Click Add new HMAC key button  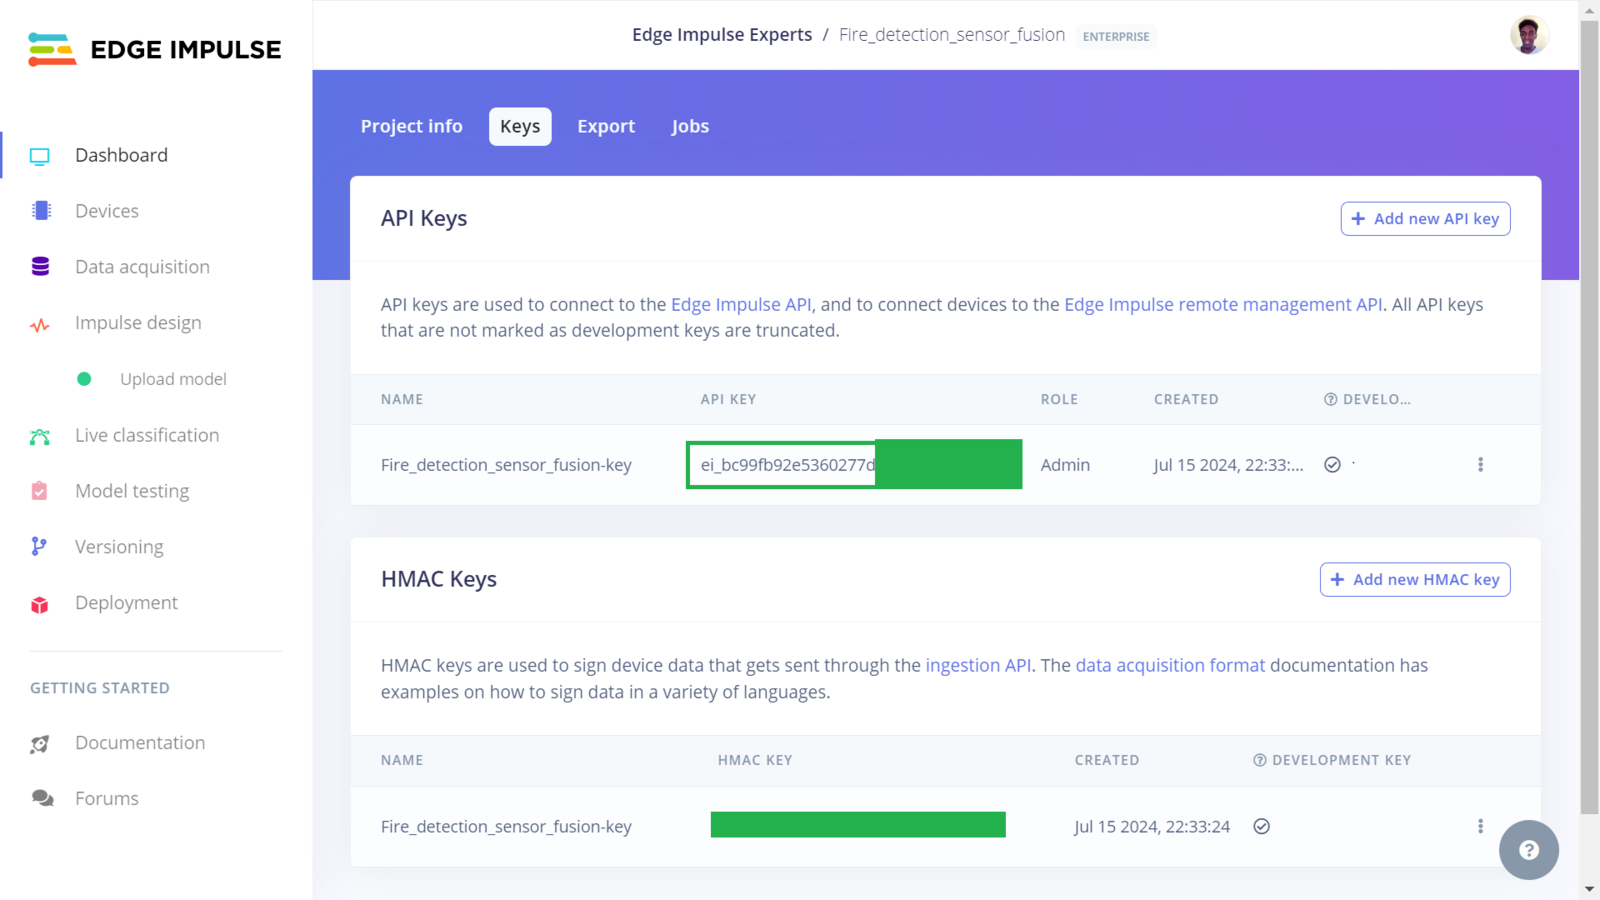coord(1415,580)
